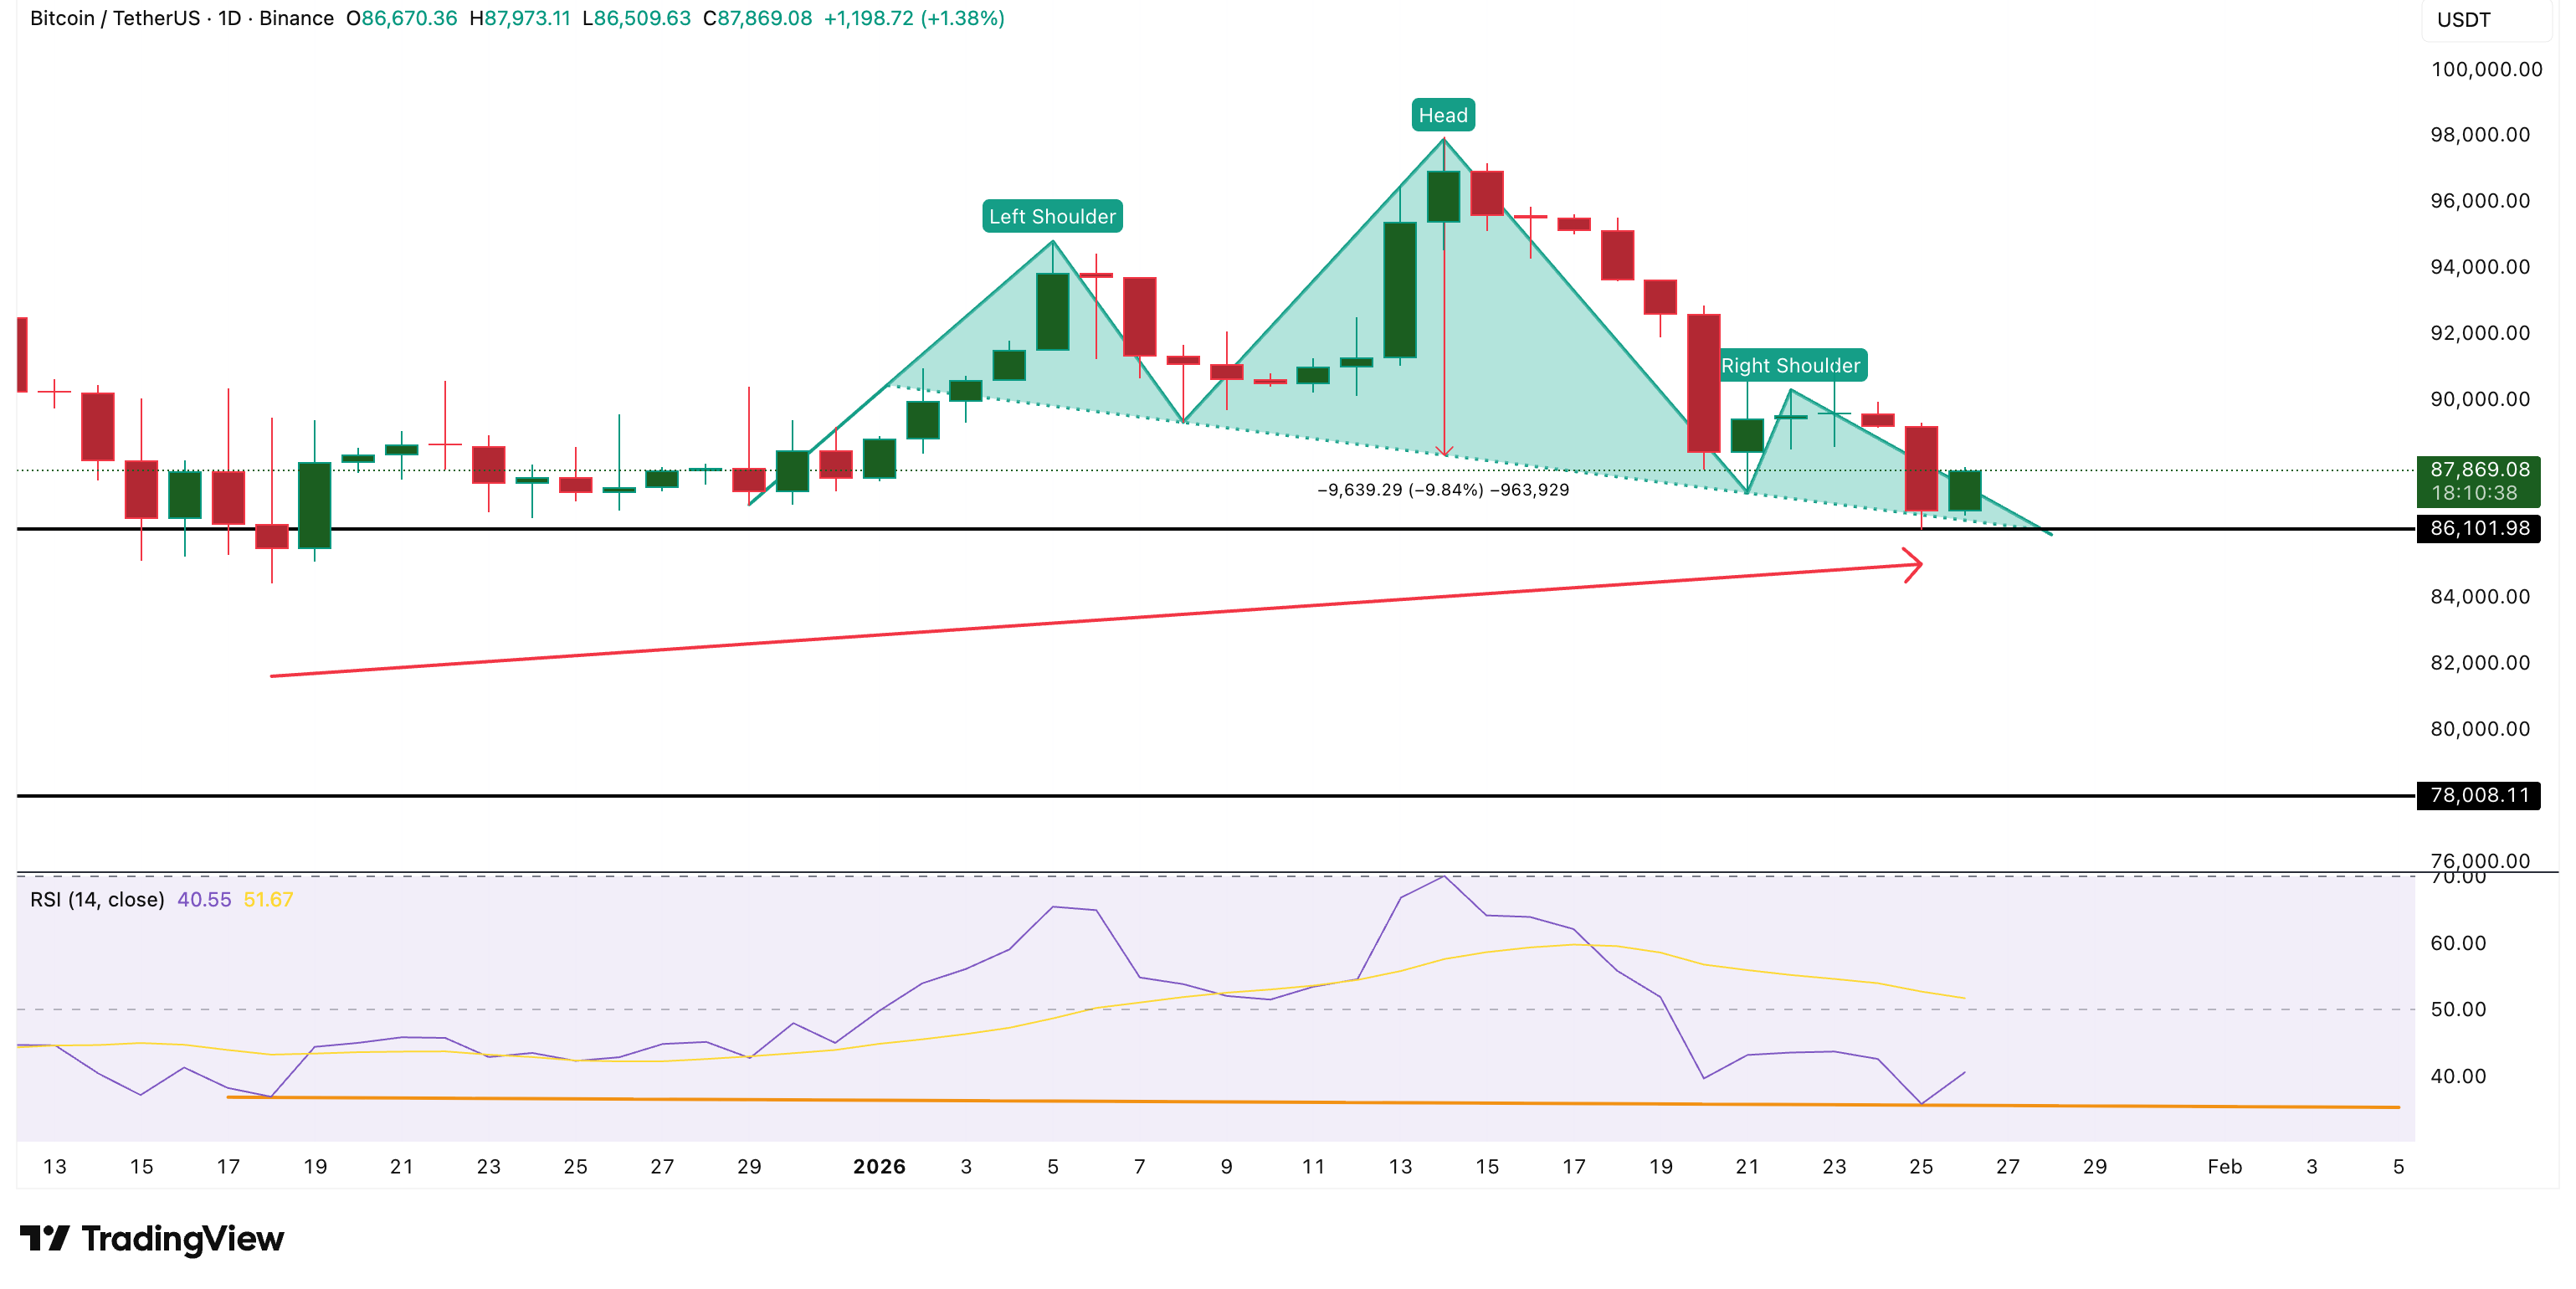Select the Head pattern label on the chart
This screenshot has height=1289, width=2576.
click(x=1443, y=114)
